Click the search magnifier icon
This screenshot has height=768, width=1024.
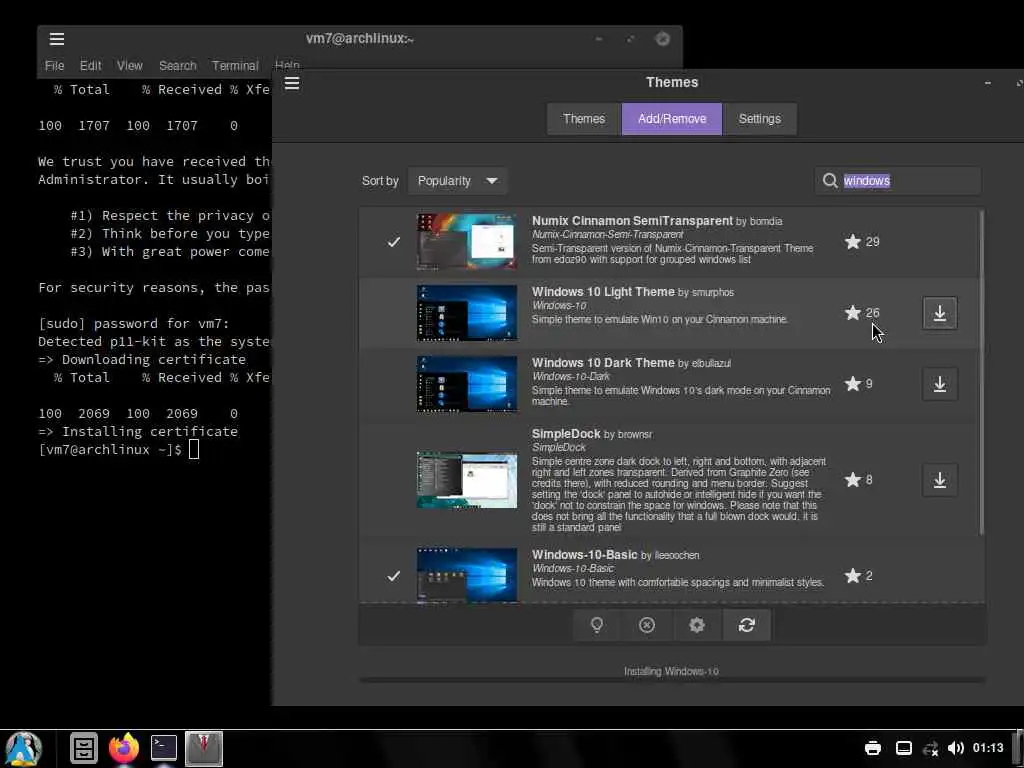tap(830, 181)
